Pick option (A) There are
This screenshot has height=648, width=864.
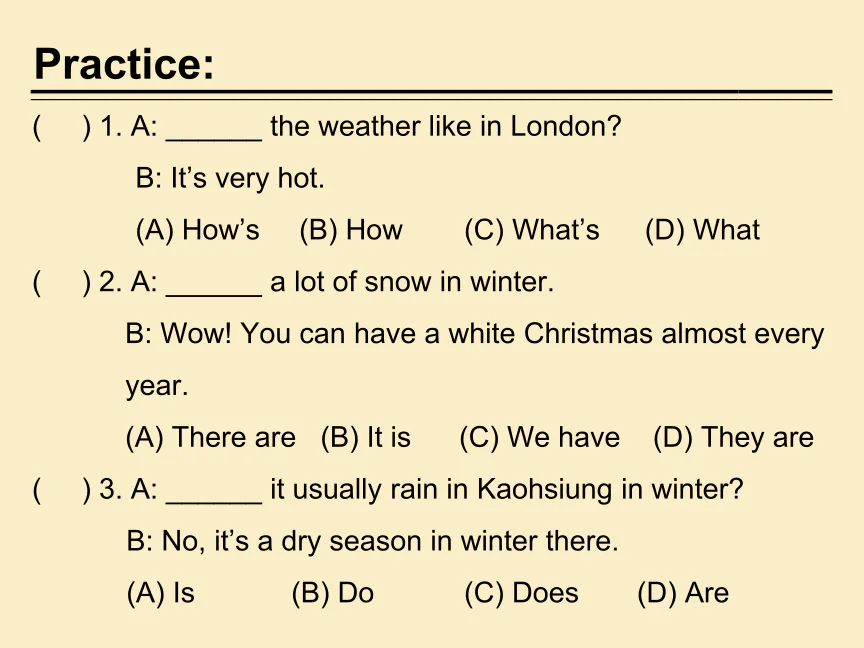[211, 437]
